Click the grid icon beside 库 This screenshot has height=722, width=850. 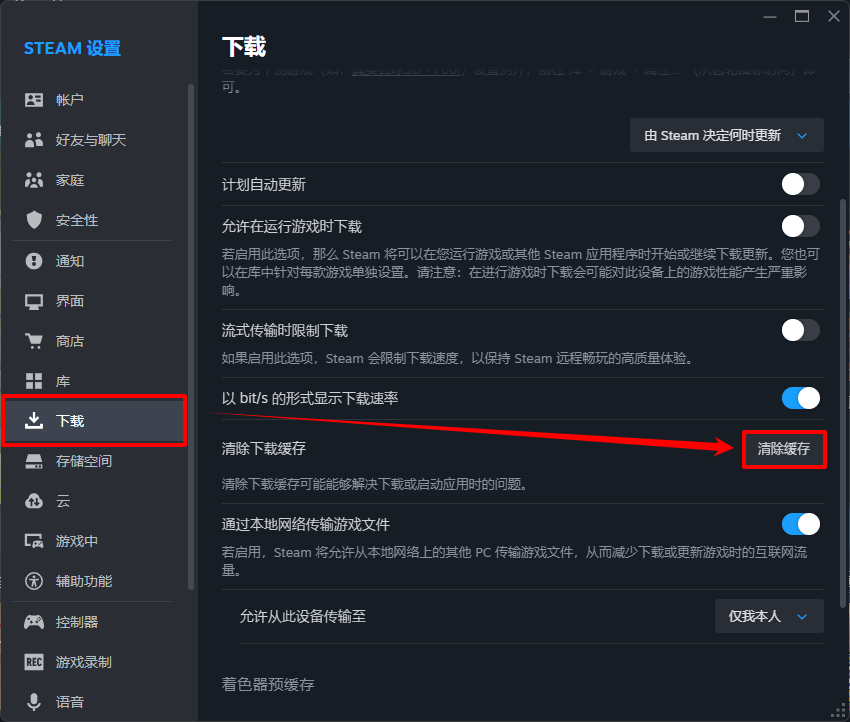pos(34,381)
